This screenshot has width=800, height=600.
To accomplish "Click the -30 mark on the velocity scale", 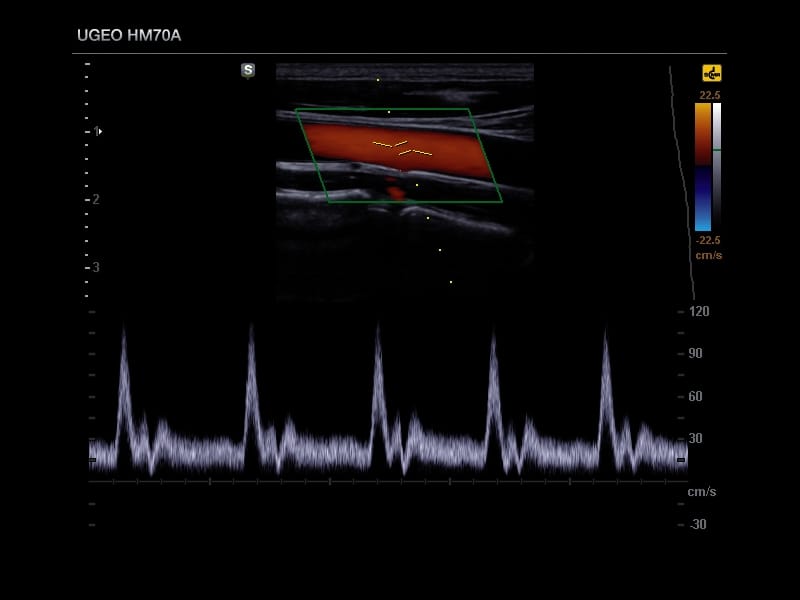I will pyautogui.click(x=697, y=524).
